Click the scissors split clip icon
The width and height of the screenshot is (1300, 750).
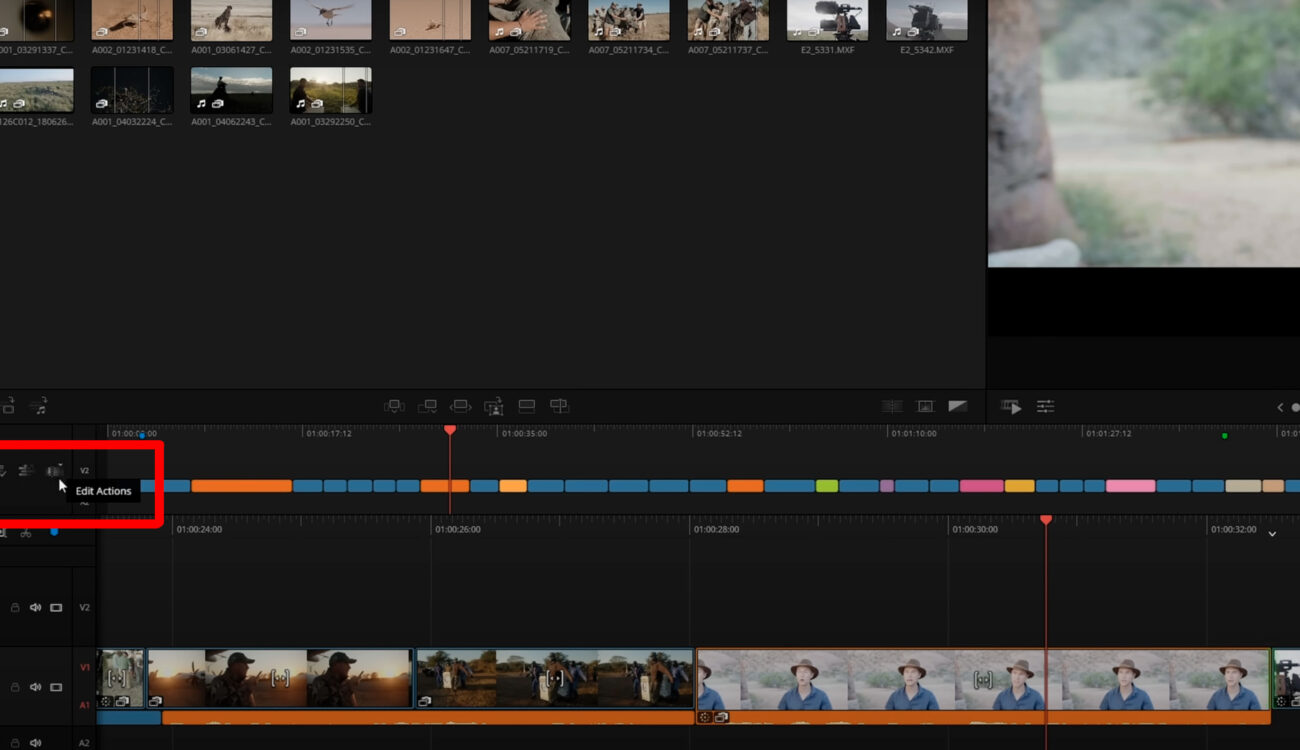(26, 532)
